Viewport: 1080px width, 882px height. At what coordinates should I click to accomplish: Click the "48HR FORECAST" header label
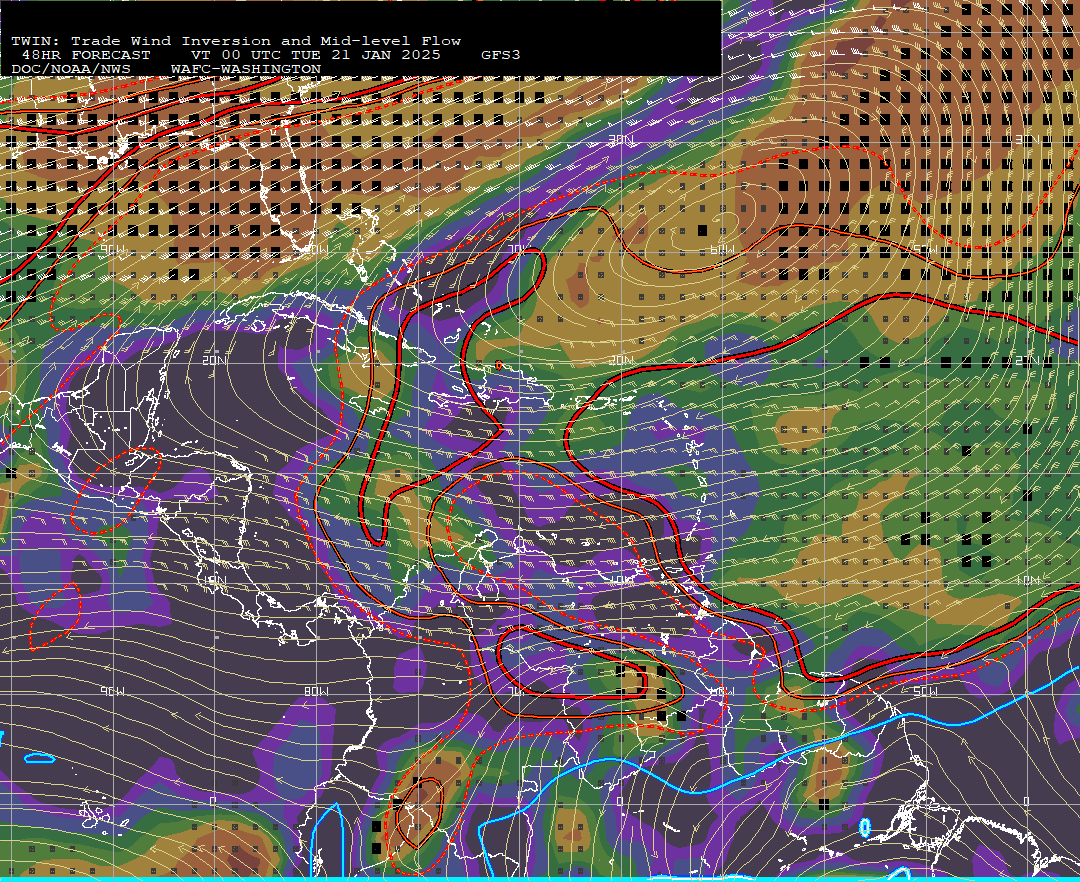[86, 55]
